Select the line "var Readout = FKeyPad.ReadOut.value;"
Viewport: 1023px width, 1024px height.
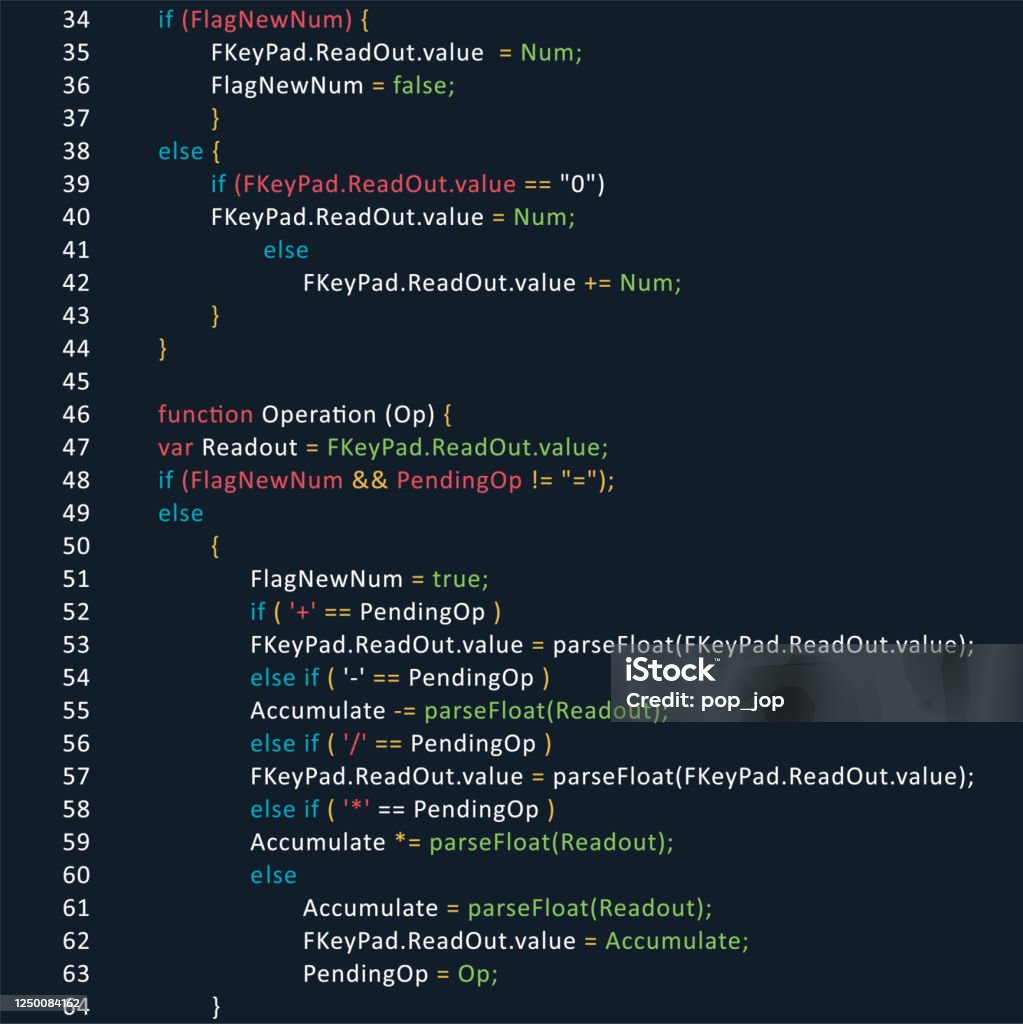pos(383,447)
